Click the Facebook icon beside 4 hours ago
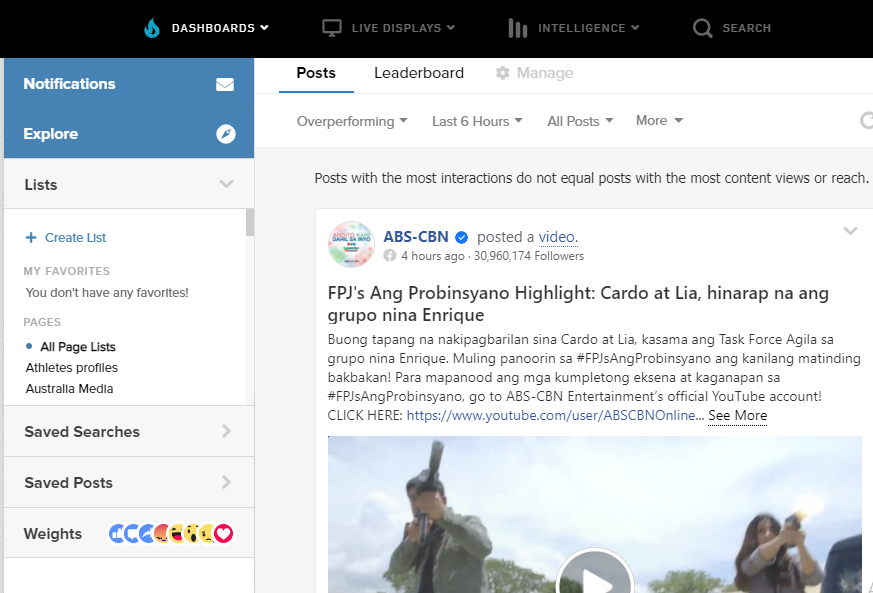The image size is (873, 593). (x=390, y=256)
